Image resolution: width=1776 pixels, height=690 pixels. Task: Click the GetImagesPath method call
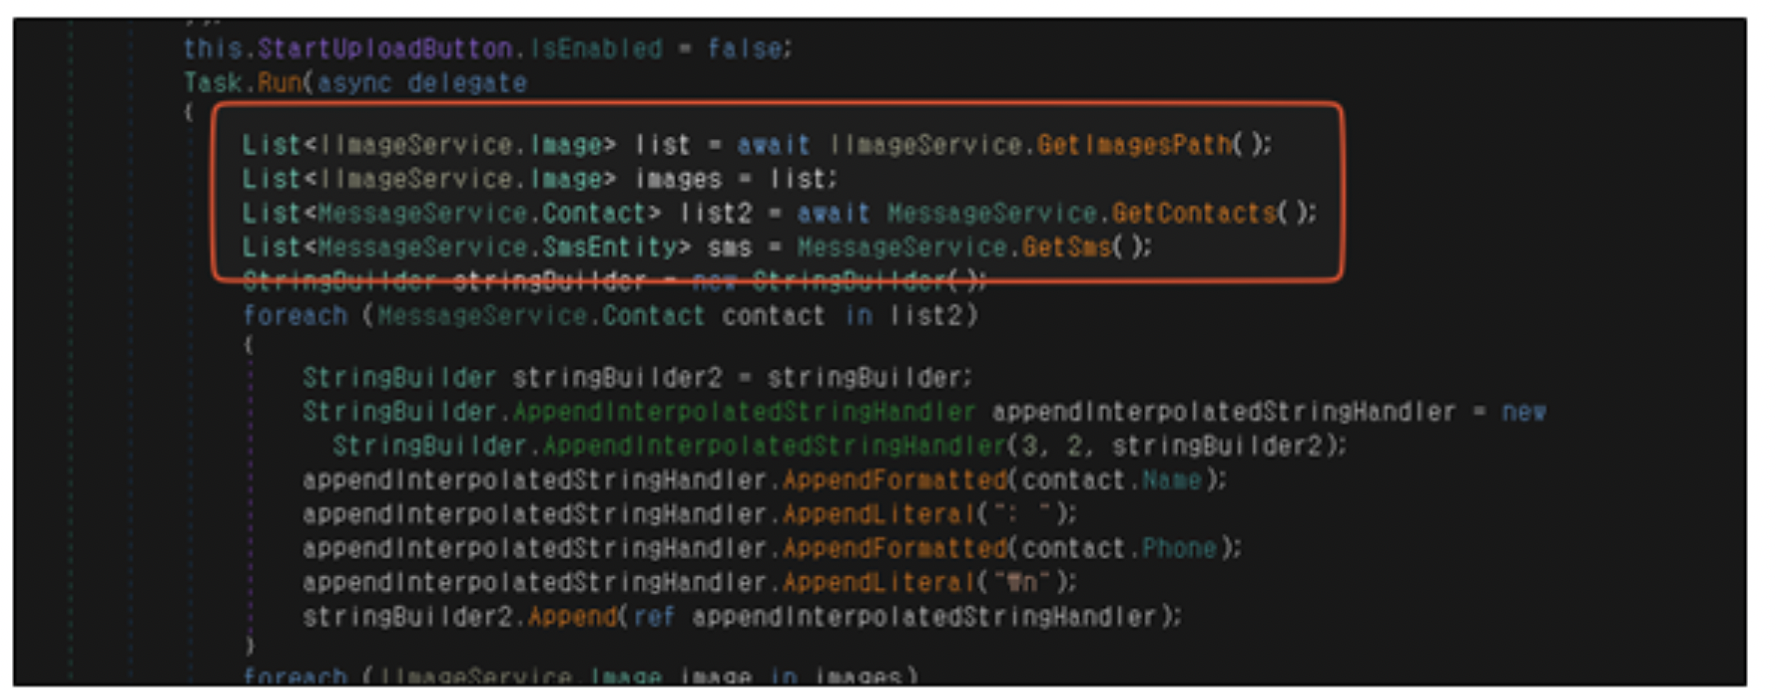1134,145
